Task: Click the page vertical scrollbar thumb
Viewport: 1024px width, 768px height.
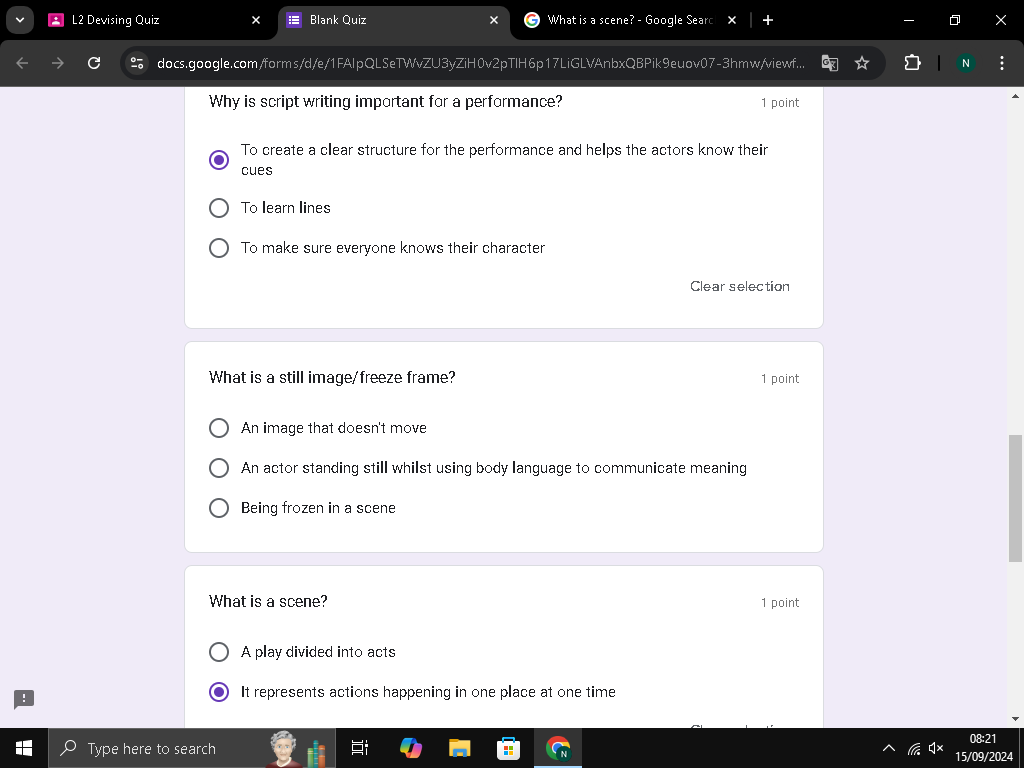Action: [1016, 498]
